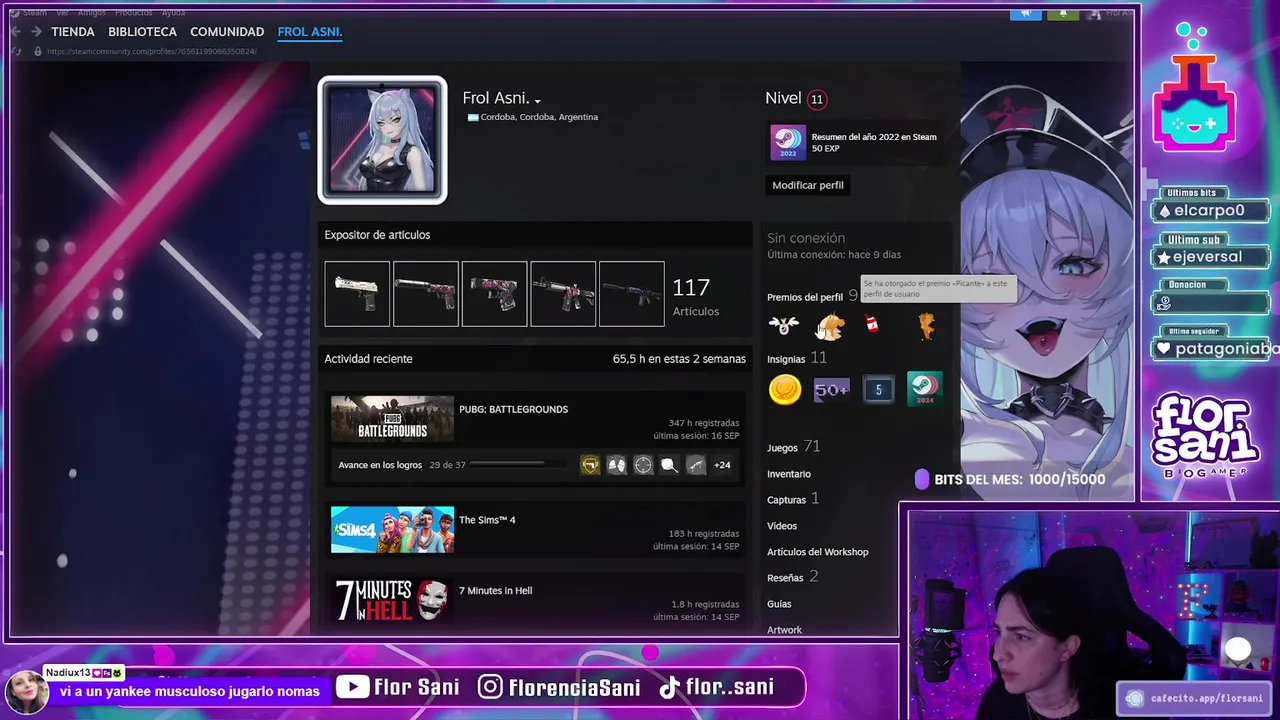
Task: Open the Artwork link
Action: [785, 630]
